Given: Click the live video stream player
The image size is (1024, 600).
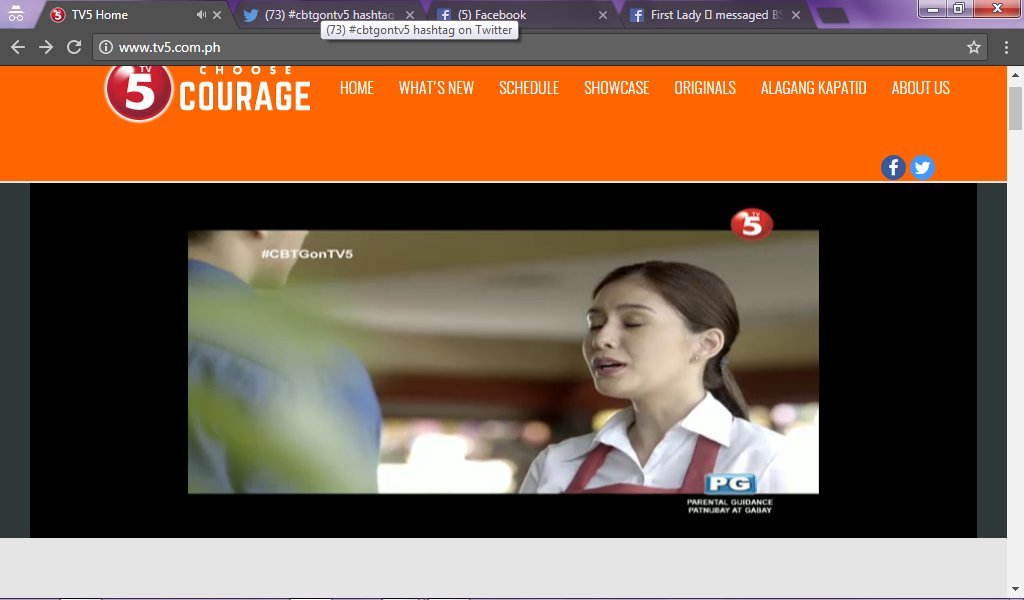Looking at the screenshot, I should point(503,360).
